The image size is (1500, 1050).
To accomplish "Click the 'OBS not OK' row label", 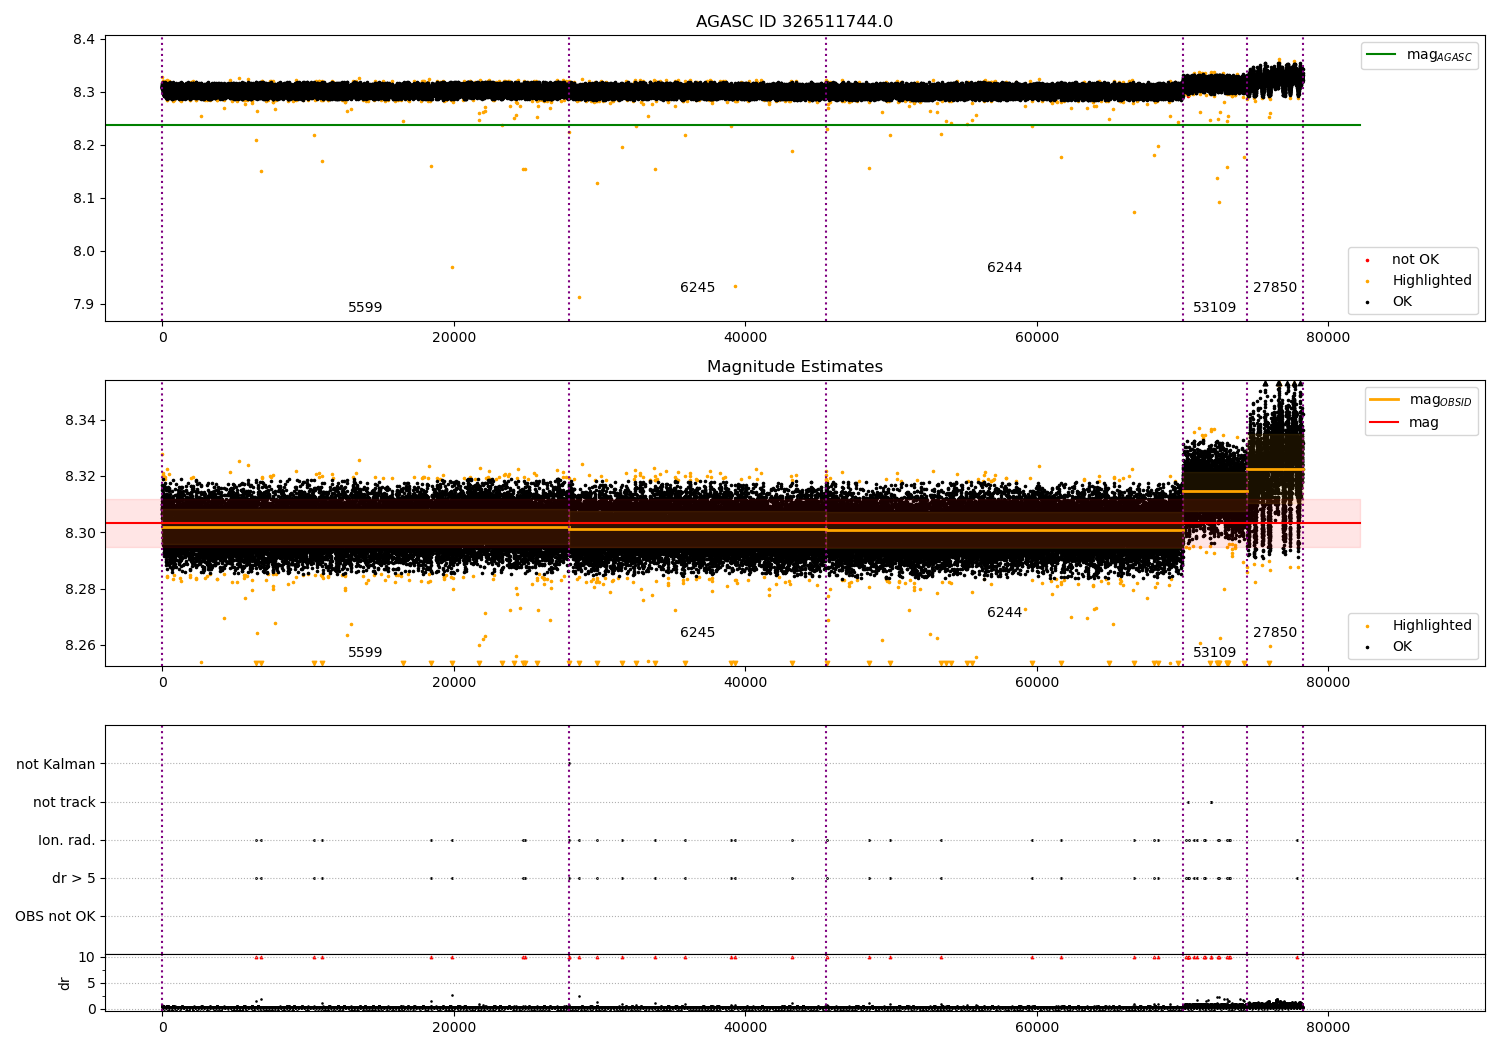I will point(55,917).
